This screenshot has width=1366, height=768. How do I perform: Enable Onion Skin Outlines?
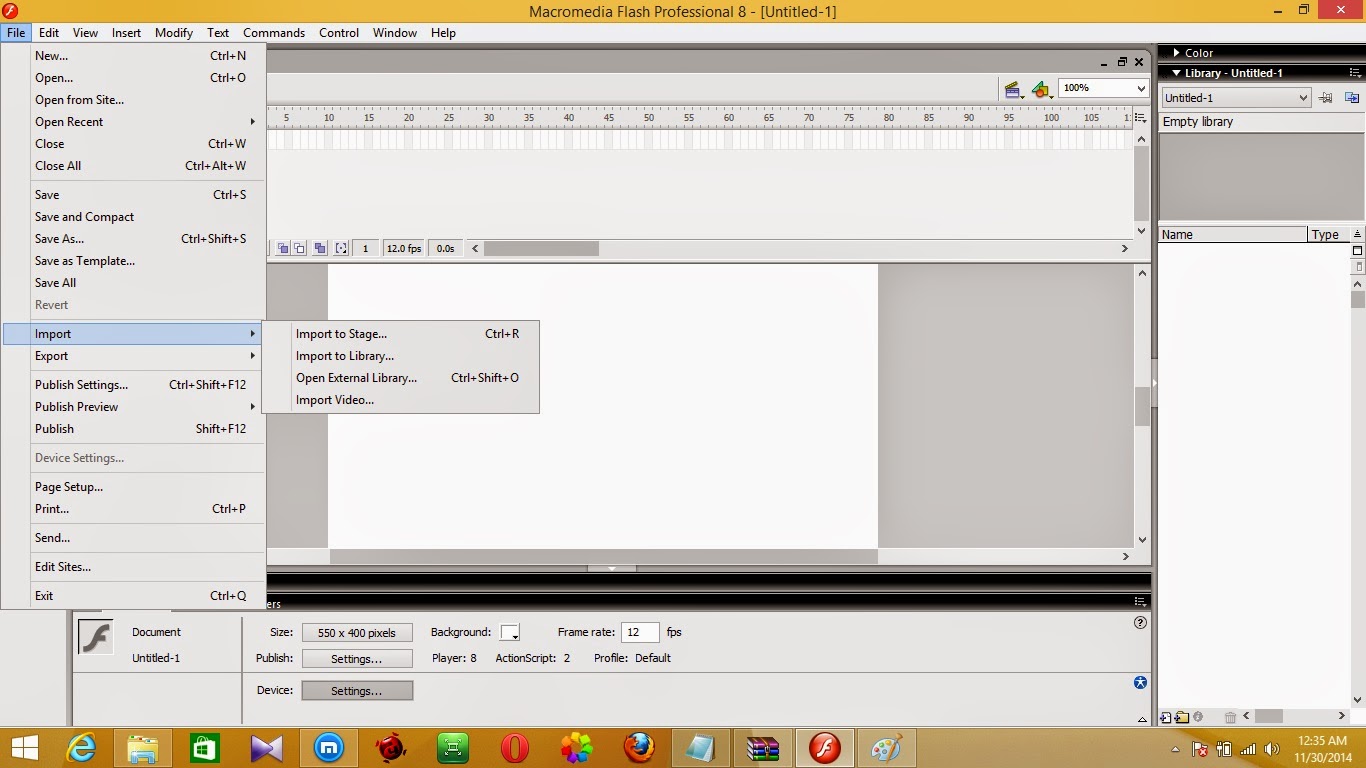pos(301,248)
